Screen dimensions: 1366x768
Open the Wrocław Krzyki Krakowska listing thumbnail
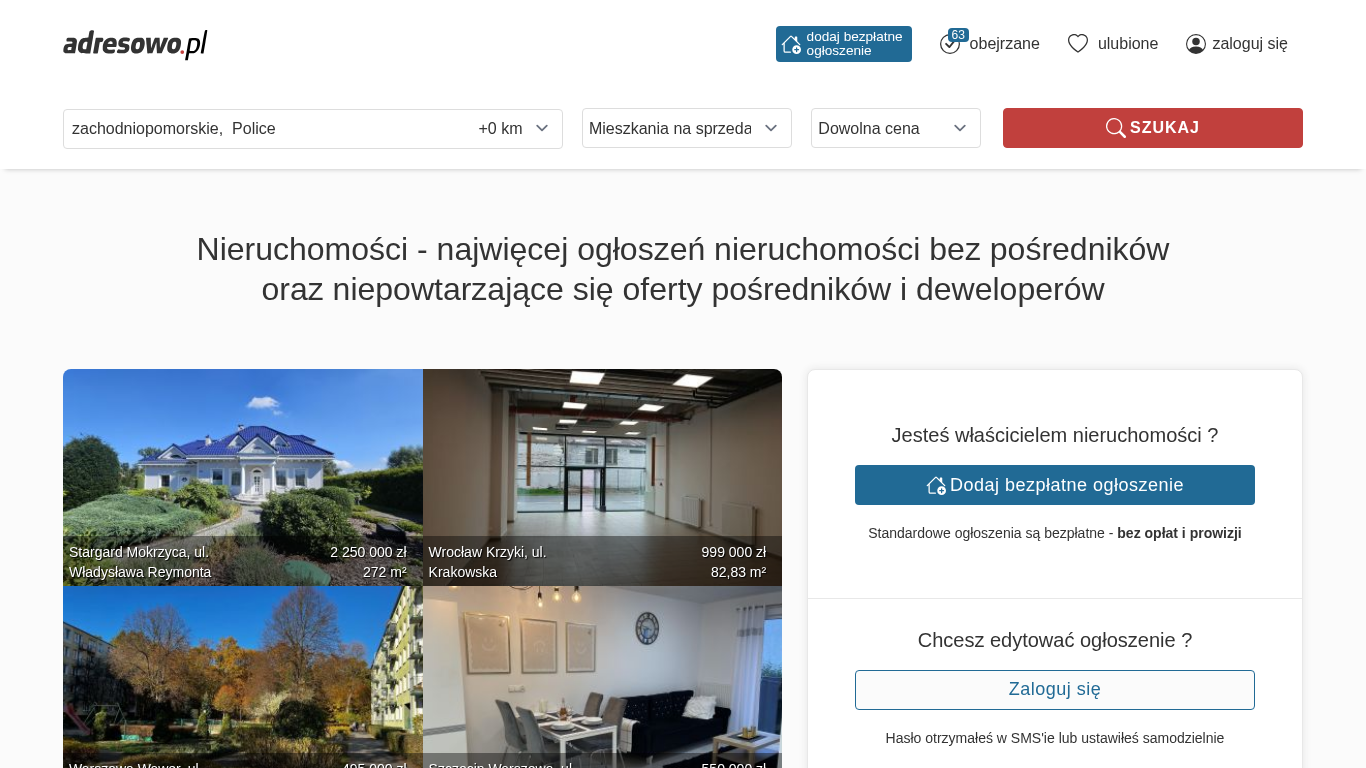(602, 477)
